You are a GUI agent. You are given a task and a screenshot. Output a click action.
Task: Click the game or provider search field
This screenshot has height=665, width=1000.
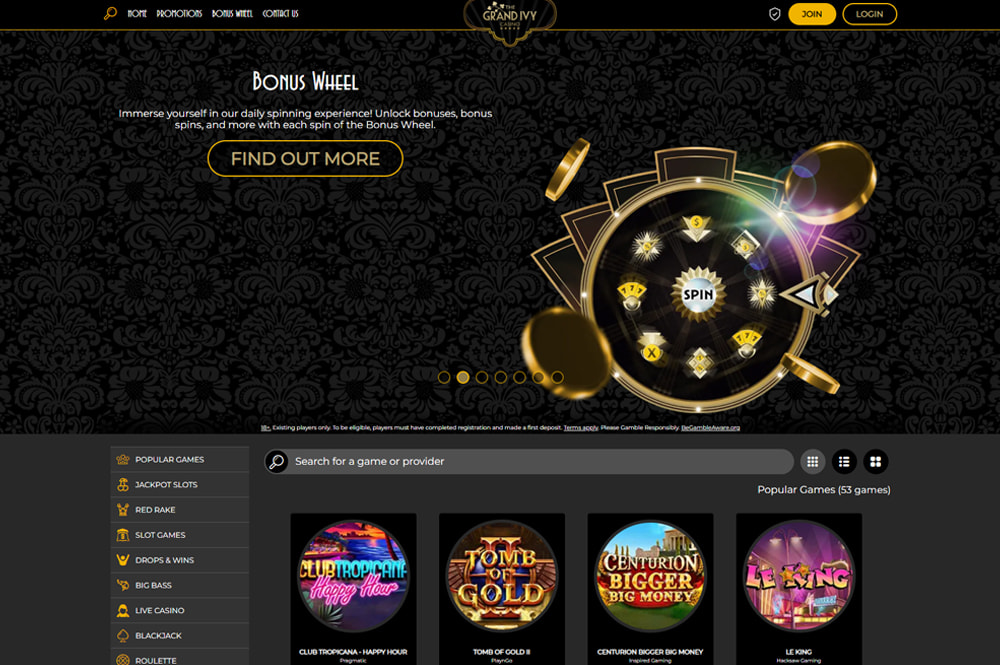pos(529,462)
